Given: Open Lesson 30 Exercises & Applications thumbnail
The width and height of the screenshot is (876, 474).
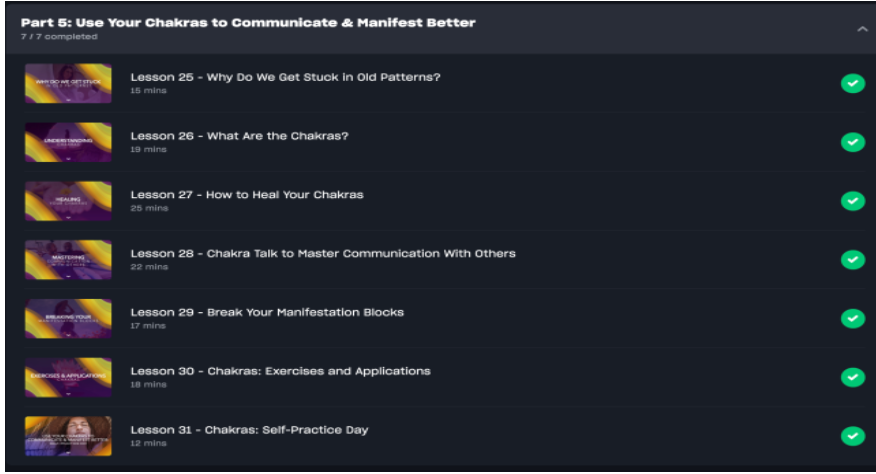Looking at the screenshot, I should tap(68, 377).
